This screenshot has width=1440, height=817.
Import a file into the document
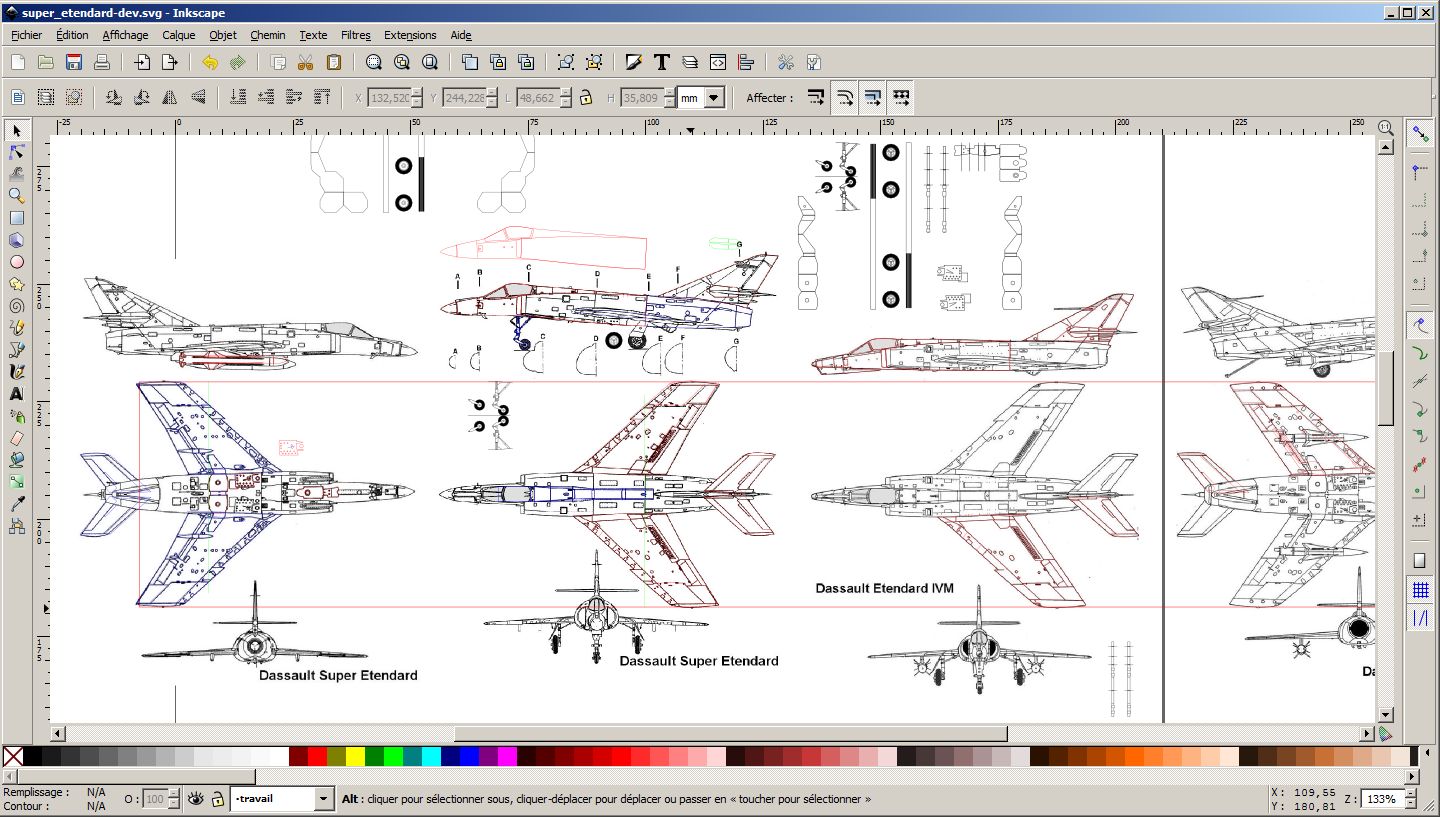click(x=142, y=62)
